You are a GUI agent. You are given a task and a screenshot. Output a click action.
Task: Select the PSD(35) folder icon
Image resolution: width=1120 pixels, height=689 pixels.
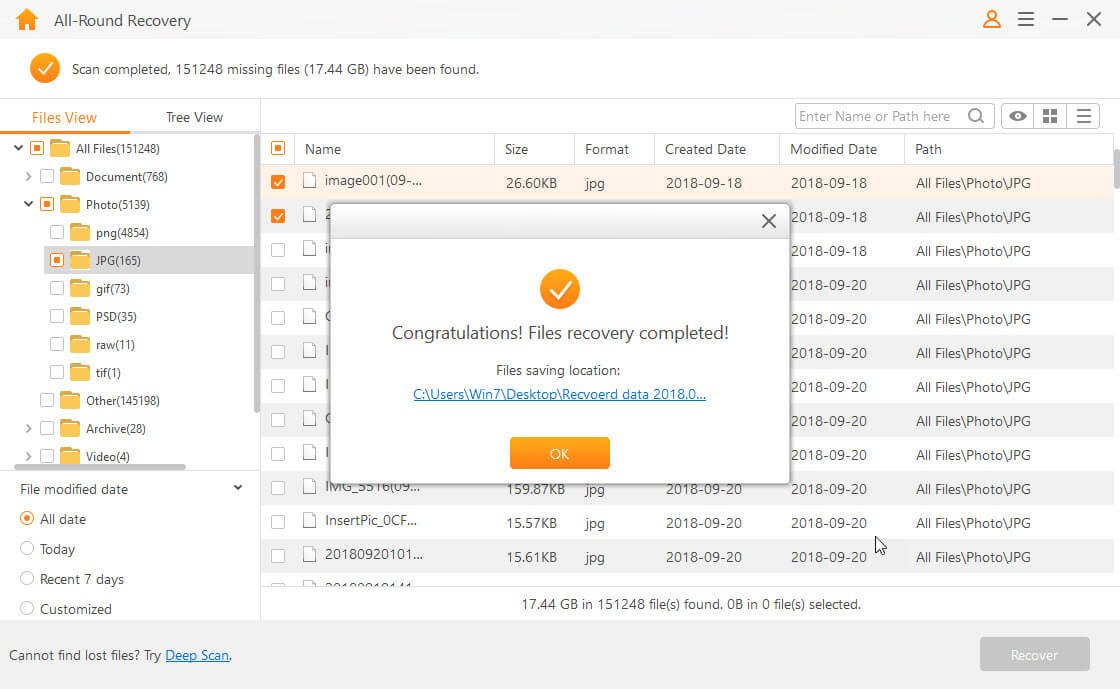(81, 317)
